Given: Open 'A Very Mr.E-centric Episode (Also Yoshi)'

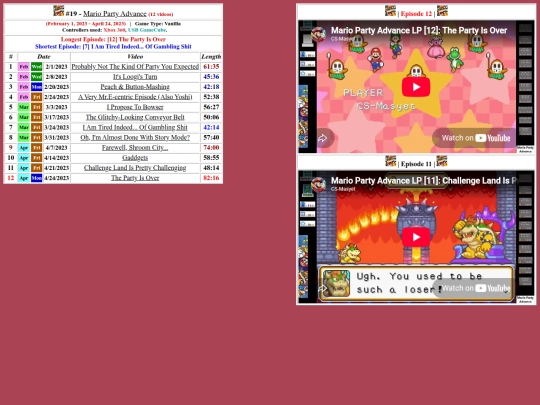Looking at the screenshot, I should click(135, 97).
